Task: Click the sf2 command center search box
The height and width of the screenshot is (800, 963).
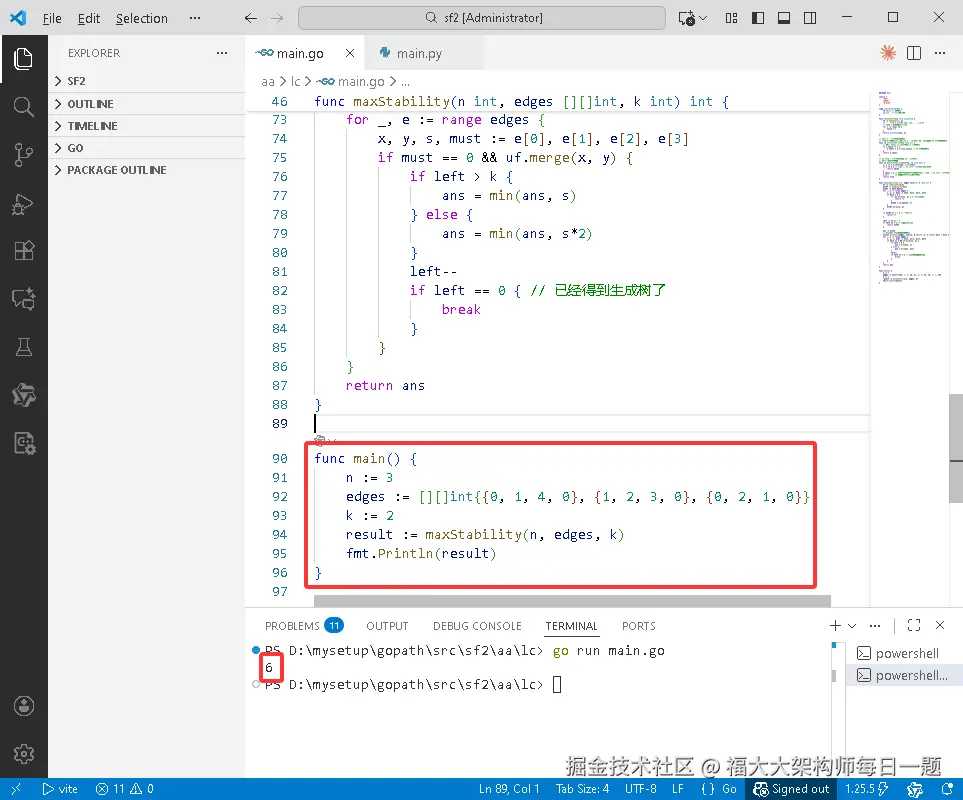Action: tap(482, 18)
